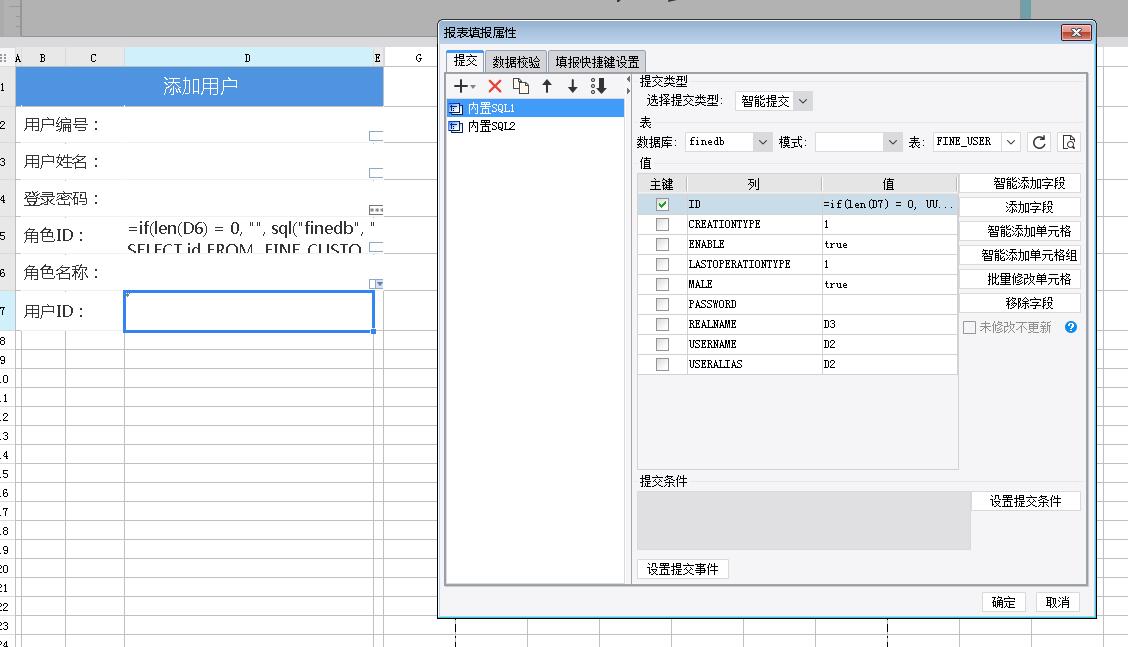Image resolution: width=1128 pixels, height=647 pixels.
Task: Click the 设置提交事件 button
Action: click(683, 570)
